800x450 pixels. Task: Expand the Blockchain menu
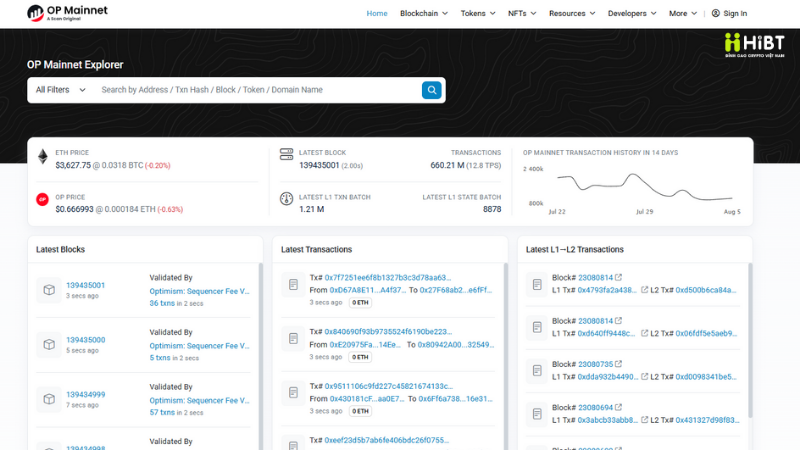pyautogui.click(x=423, y=13)
